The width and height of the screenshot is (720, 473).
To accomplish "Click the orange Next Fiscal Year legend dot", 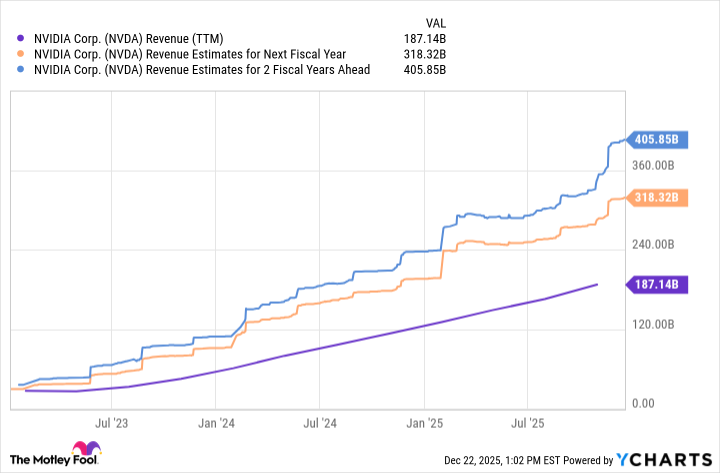I will tap(20, 54).
